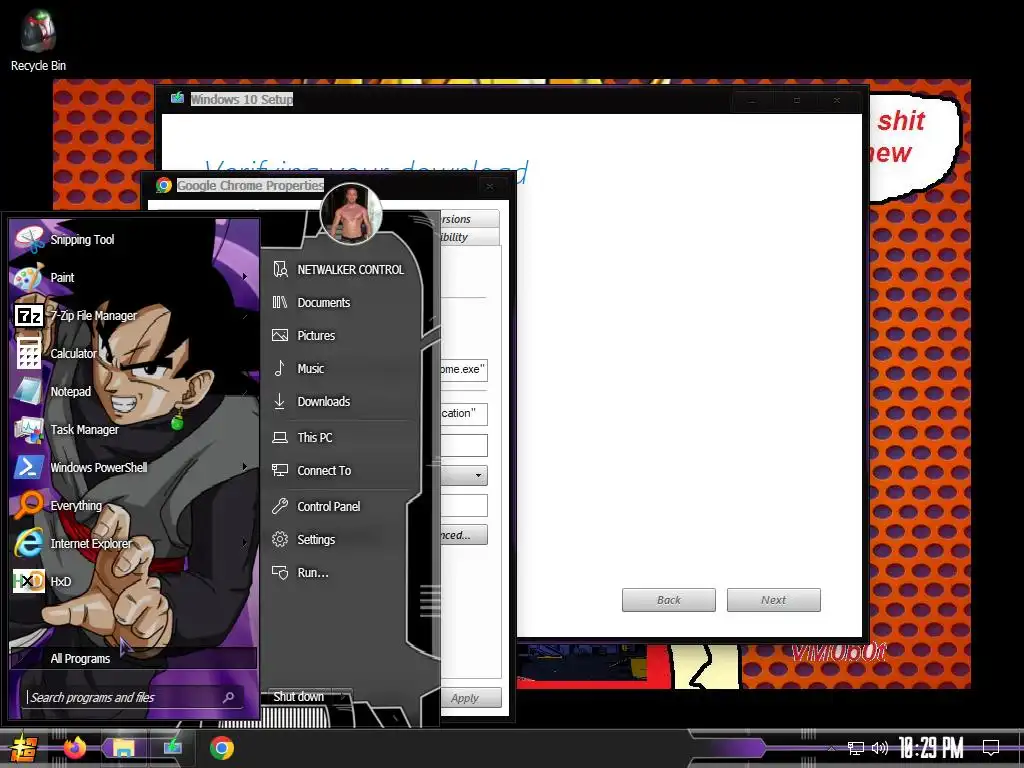Open the notification center icon
This screenshot has width=1024, height=768.
[x=991, y=748]
